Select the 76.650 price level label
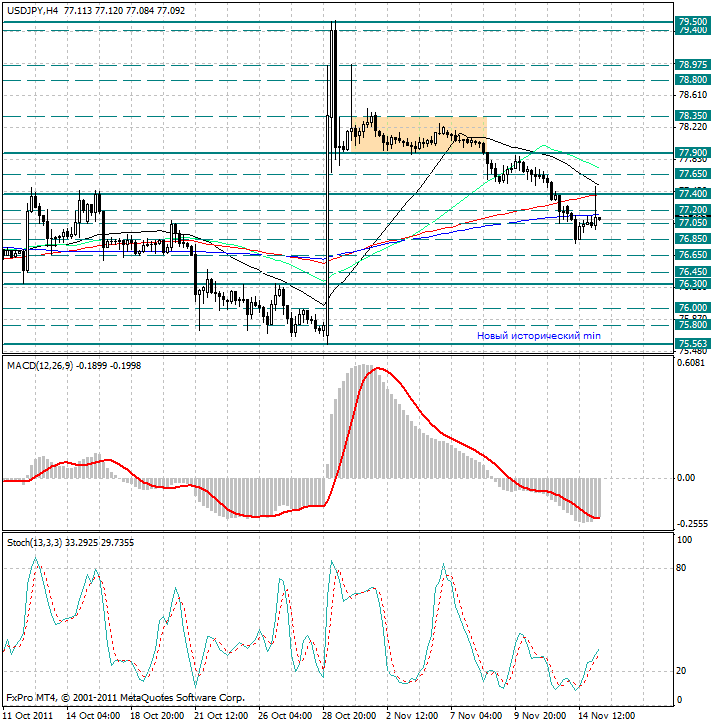The height and width of the screenshot is (723, 711). pyautogui.click(x=693, y=255)
